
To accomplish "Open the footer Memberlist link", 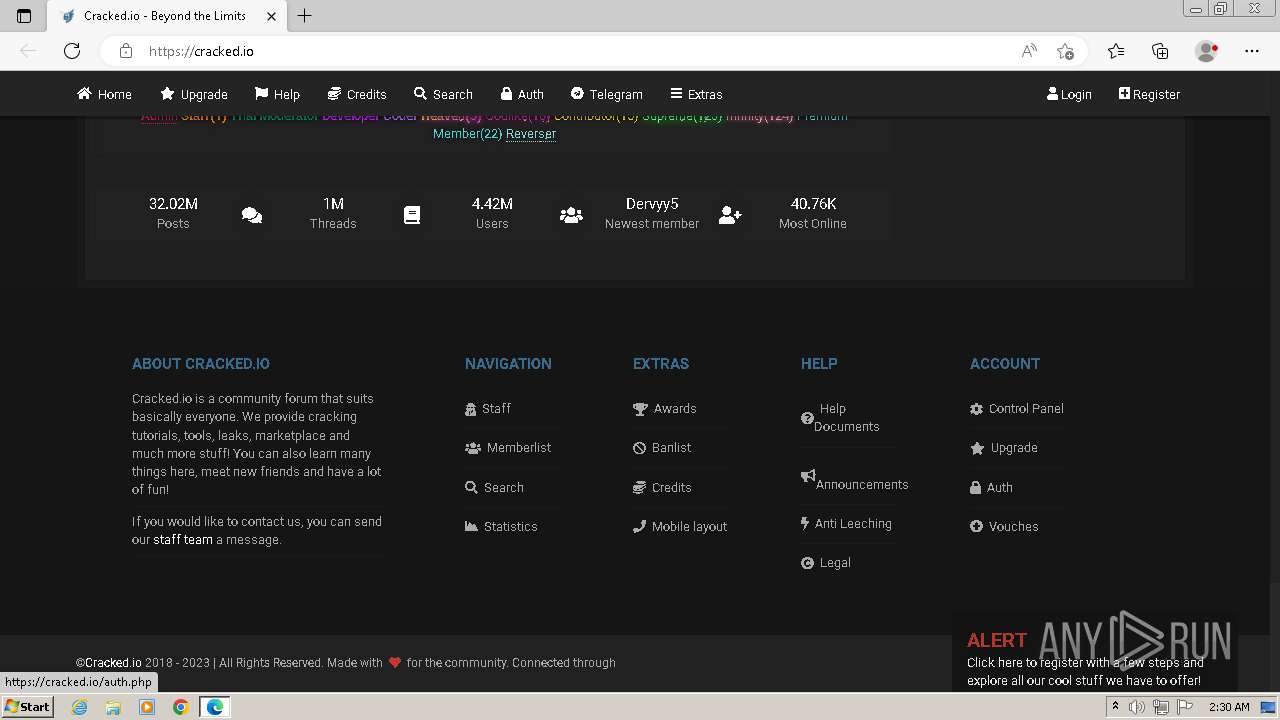I will (508, 448).
